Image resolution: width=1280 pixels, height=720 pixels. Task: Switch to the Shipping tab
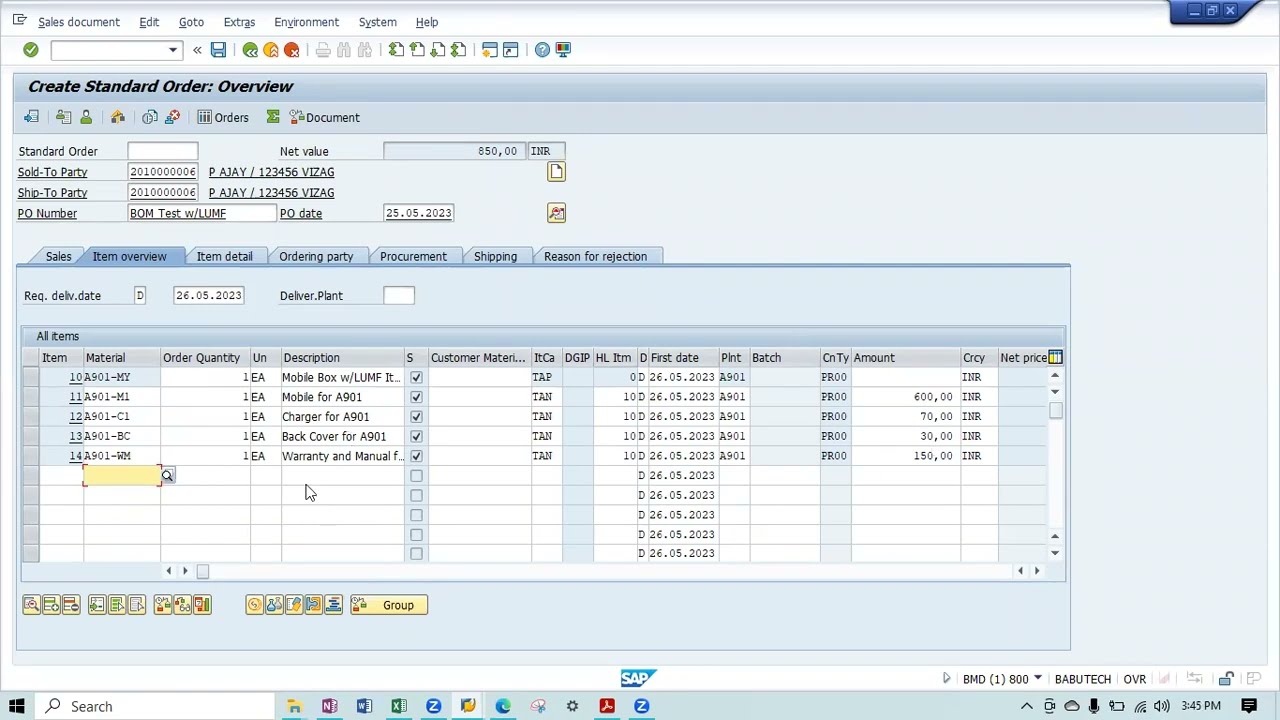[495, 257]
